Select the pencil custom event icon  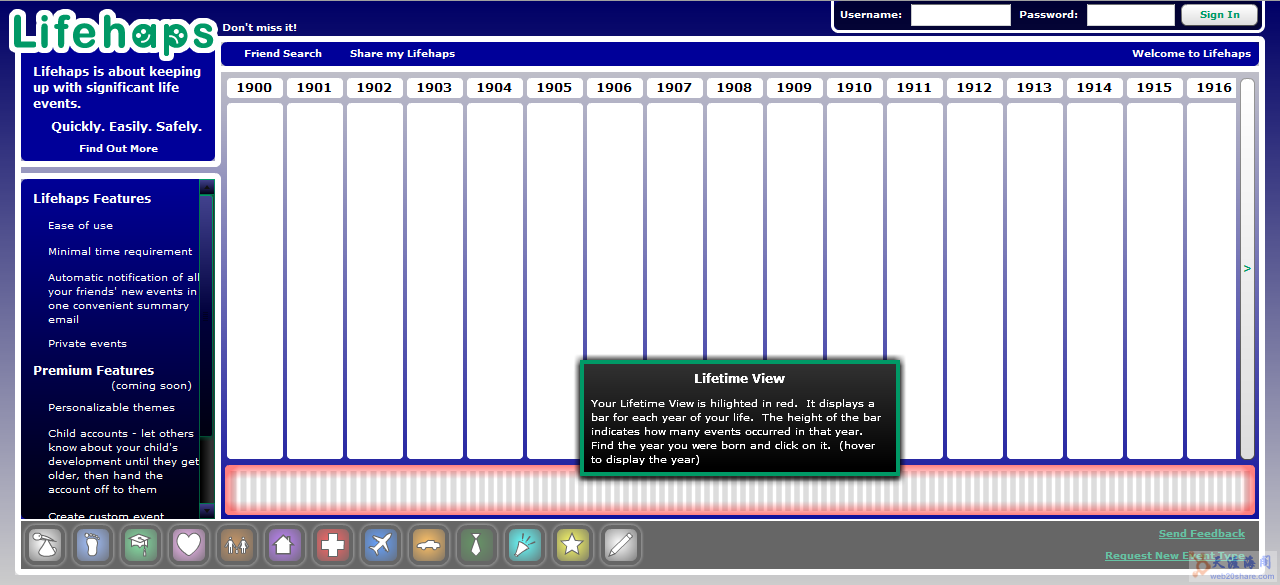click(x=621, y=545)
